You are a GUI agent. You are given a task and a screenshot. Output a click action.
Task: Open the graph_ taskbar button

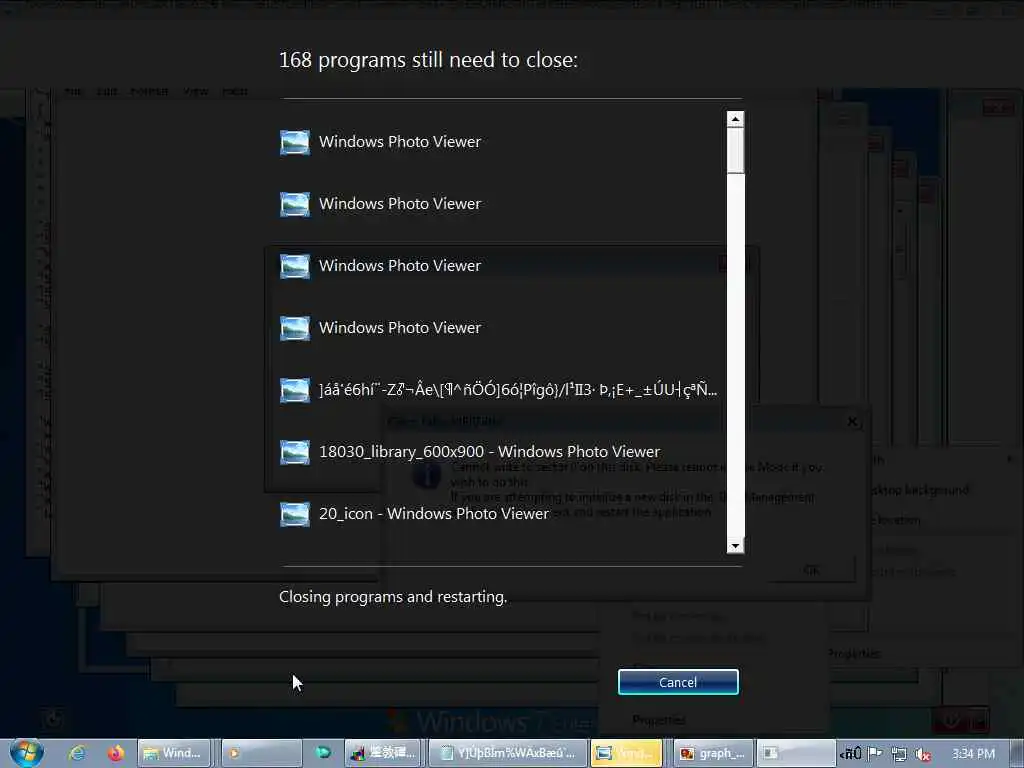[713, 753]
